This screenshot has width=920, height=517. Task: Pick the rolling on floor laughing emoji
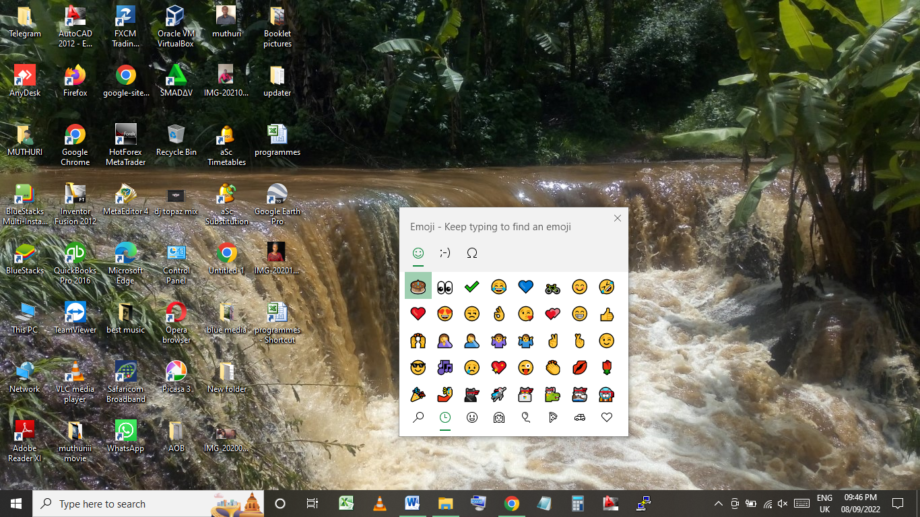(x=607, y=287)
